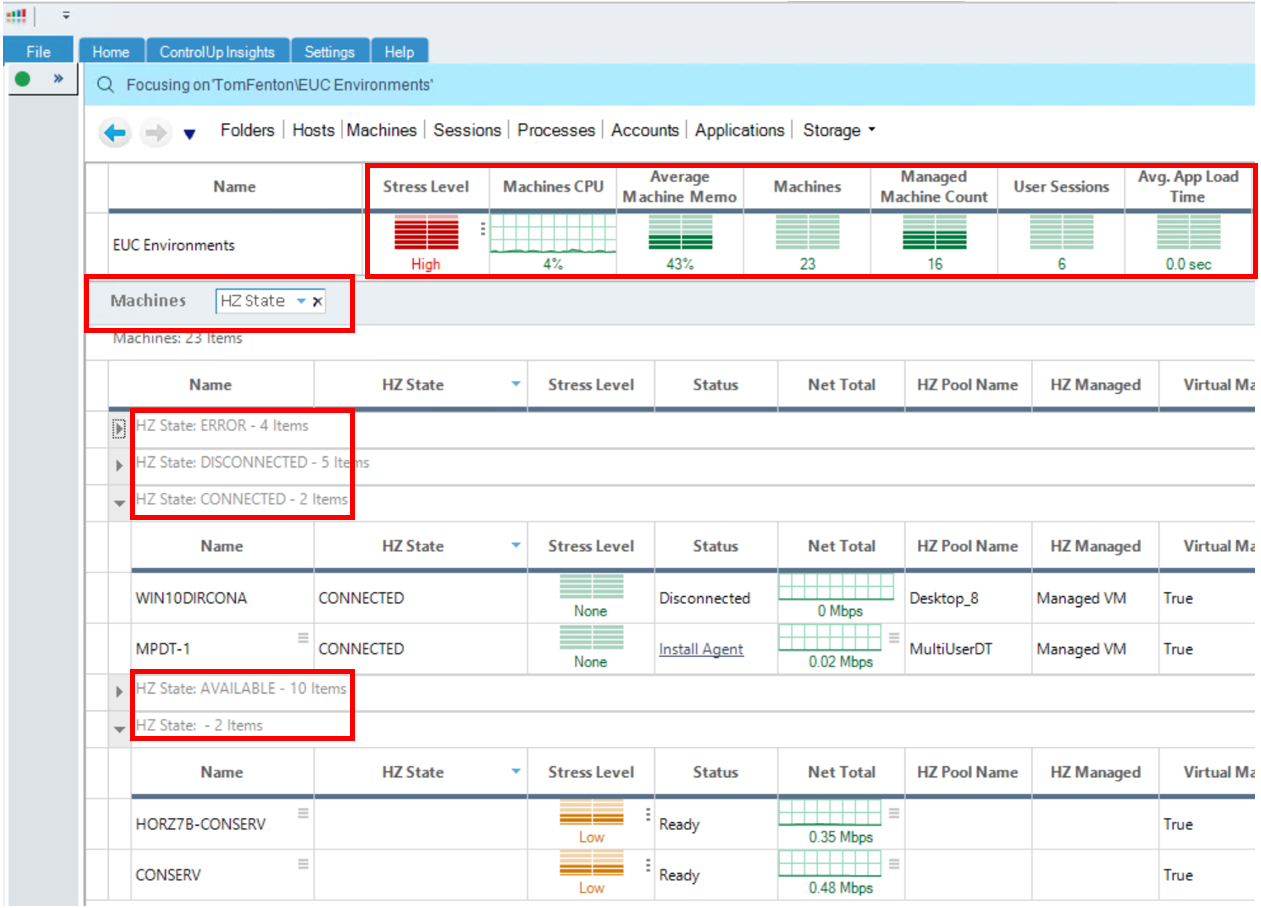Image resolution: width=1261 pixels, height=908 pixels.
Task: Open menu dots beside CONSERV stress level
Action: pyautogui.click(x=647, y=864)
